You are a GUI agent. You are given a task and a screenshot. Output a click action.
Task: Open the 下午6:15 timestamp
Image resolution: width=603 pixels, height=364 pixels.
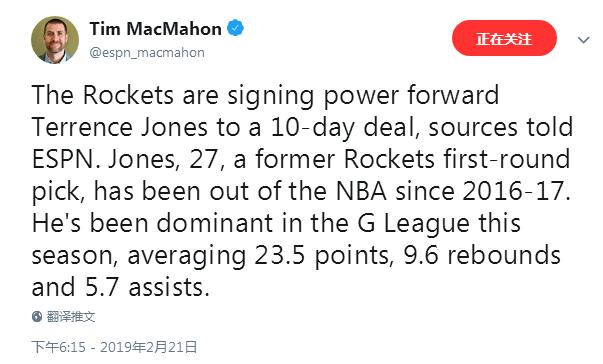click(59, 347)
